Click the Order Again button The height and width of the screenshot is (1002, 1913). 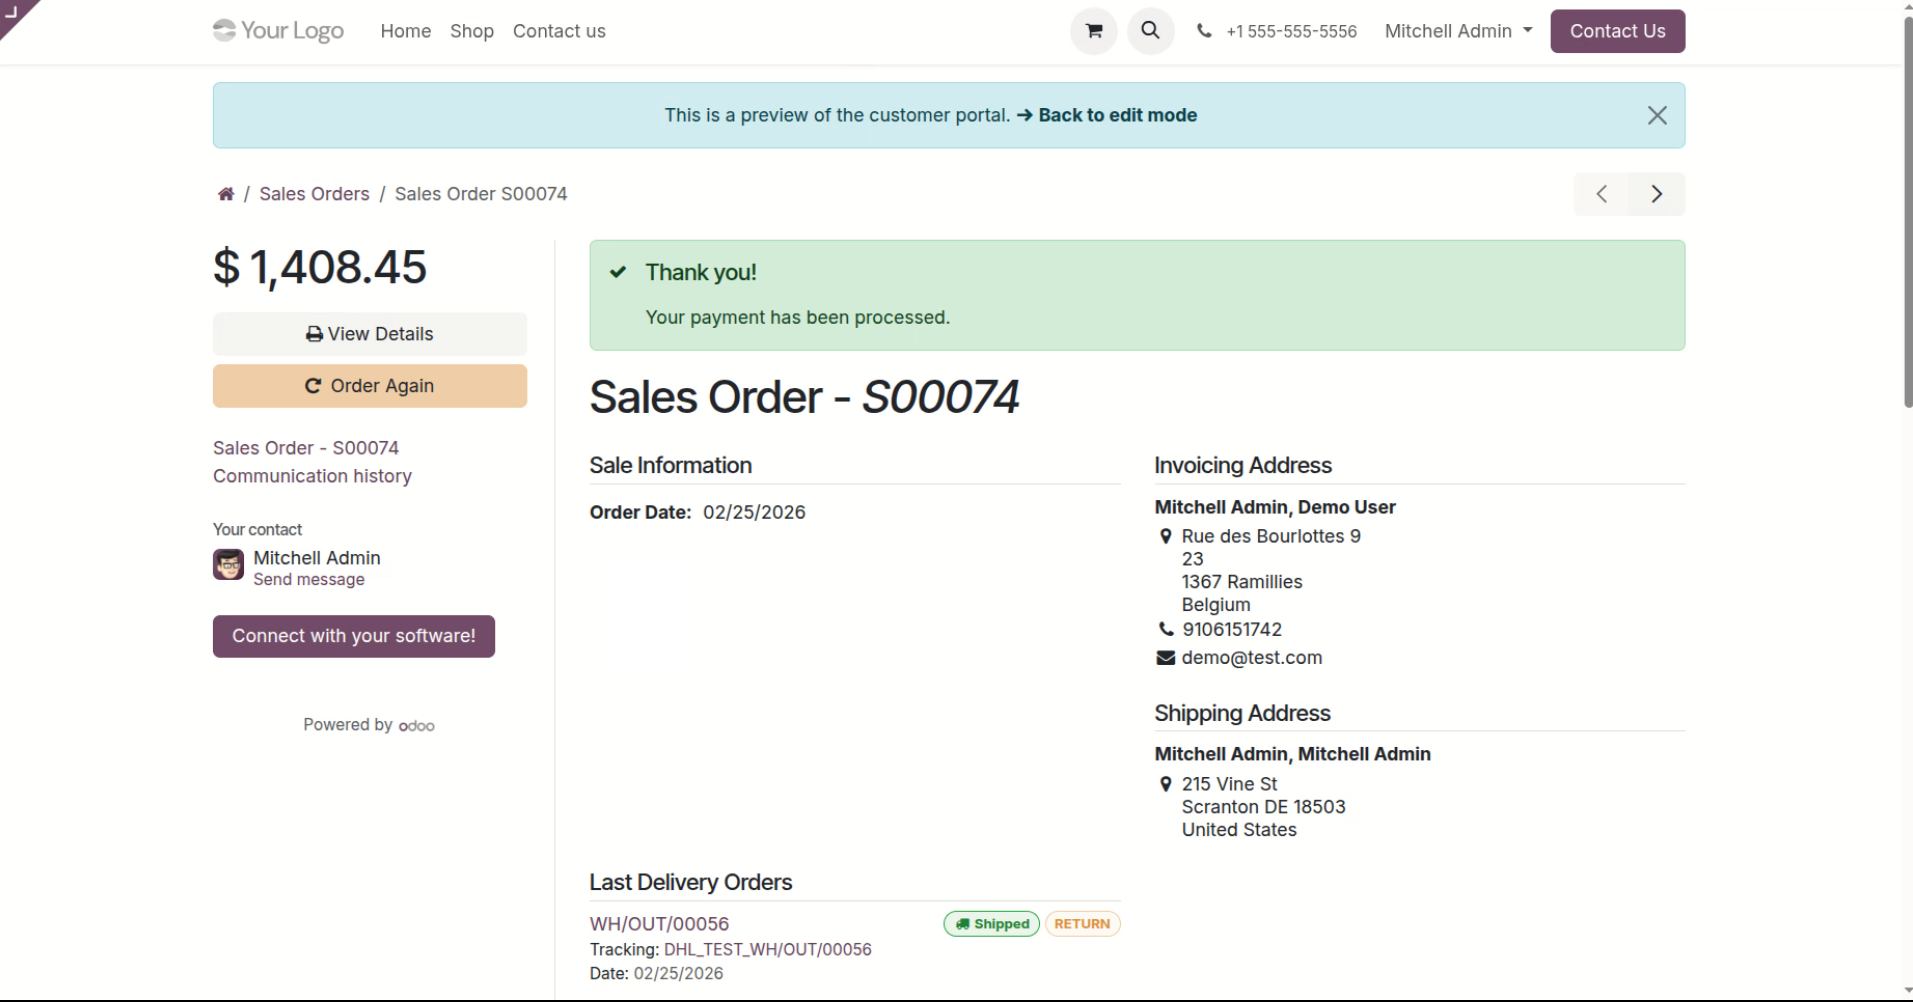coord(369,386)
